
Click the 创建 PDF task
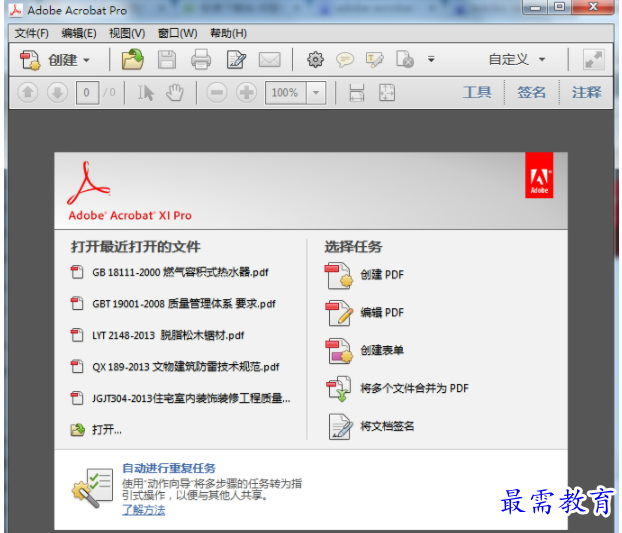click(382, 275)
